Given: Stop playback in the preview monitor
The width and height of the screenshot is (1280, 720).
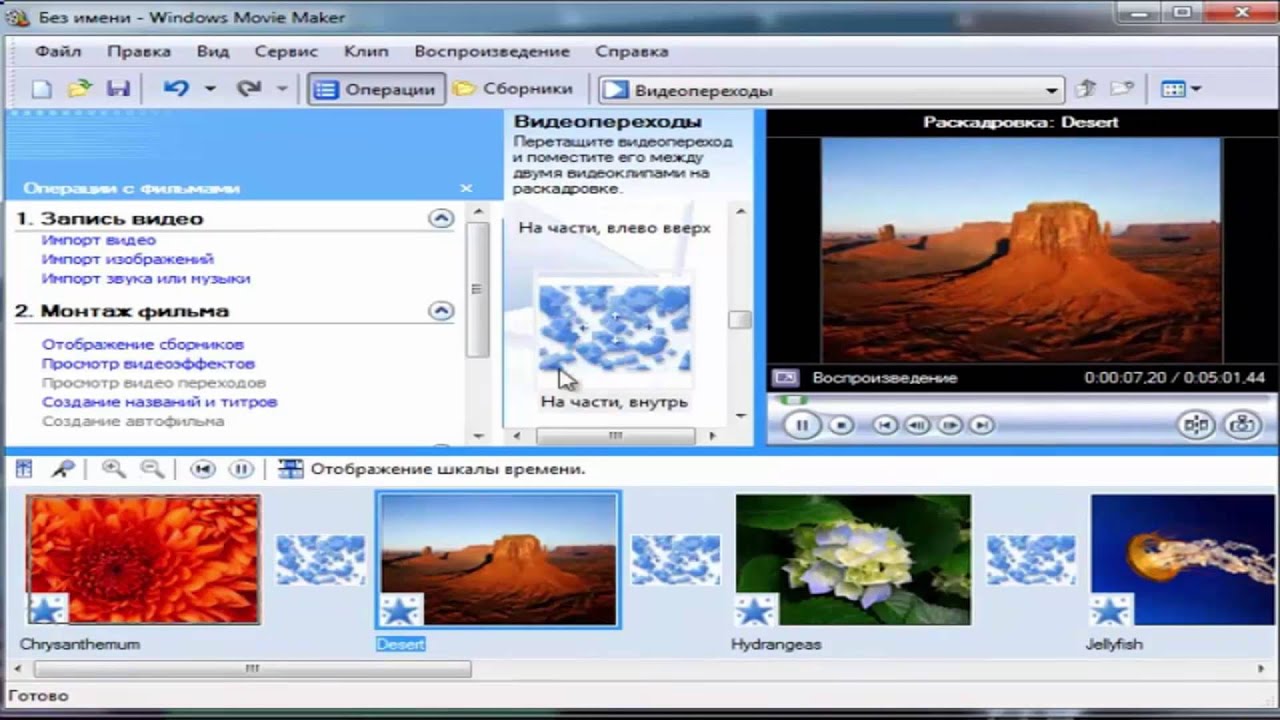Looking at the screenshot, I should point(841,425).
